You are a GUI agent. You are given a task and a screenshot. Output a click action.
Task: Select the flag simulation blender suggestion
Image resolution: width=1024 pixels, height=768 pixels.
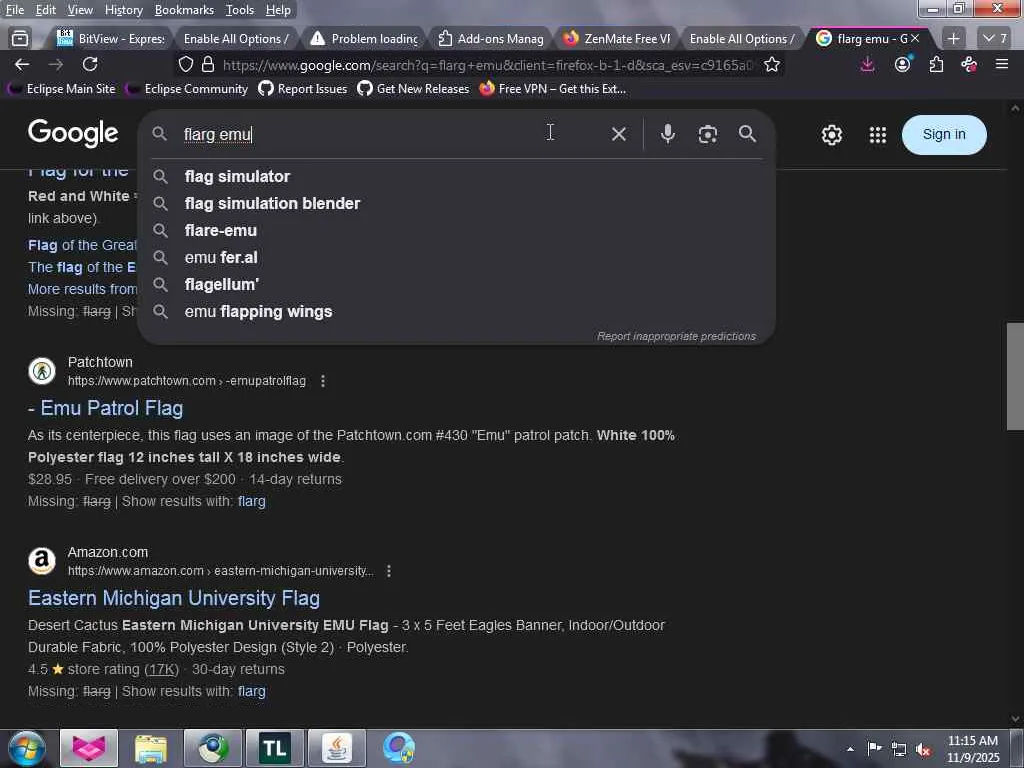pos(456,204)
